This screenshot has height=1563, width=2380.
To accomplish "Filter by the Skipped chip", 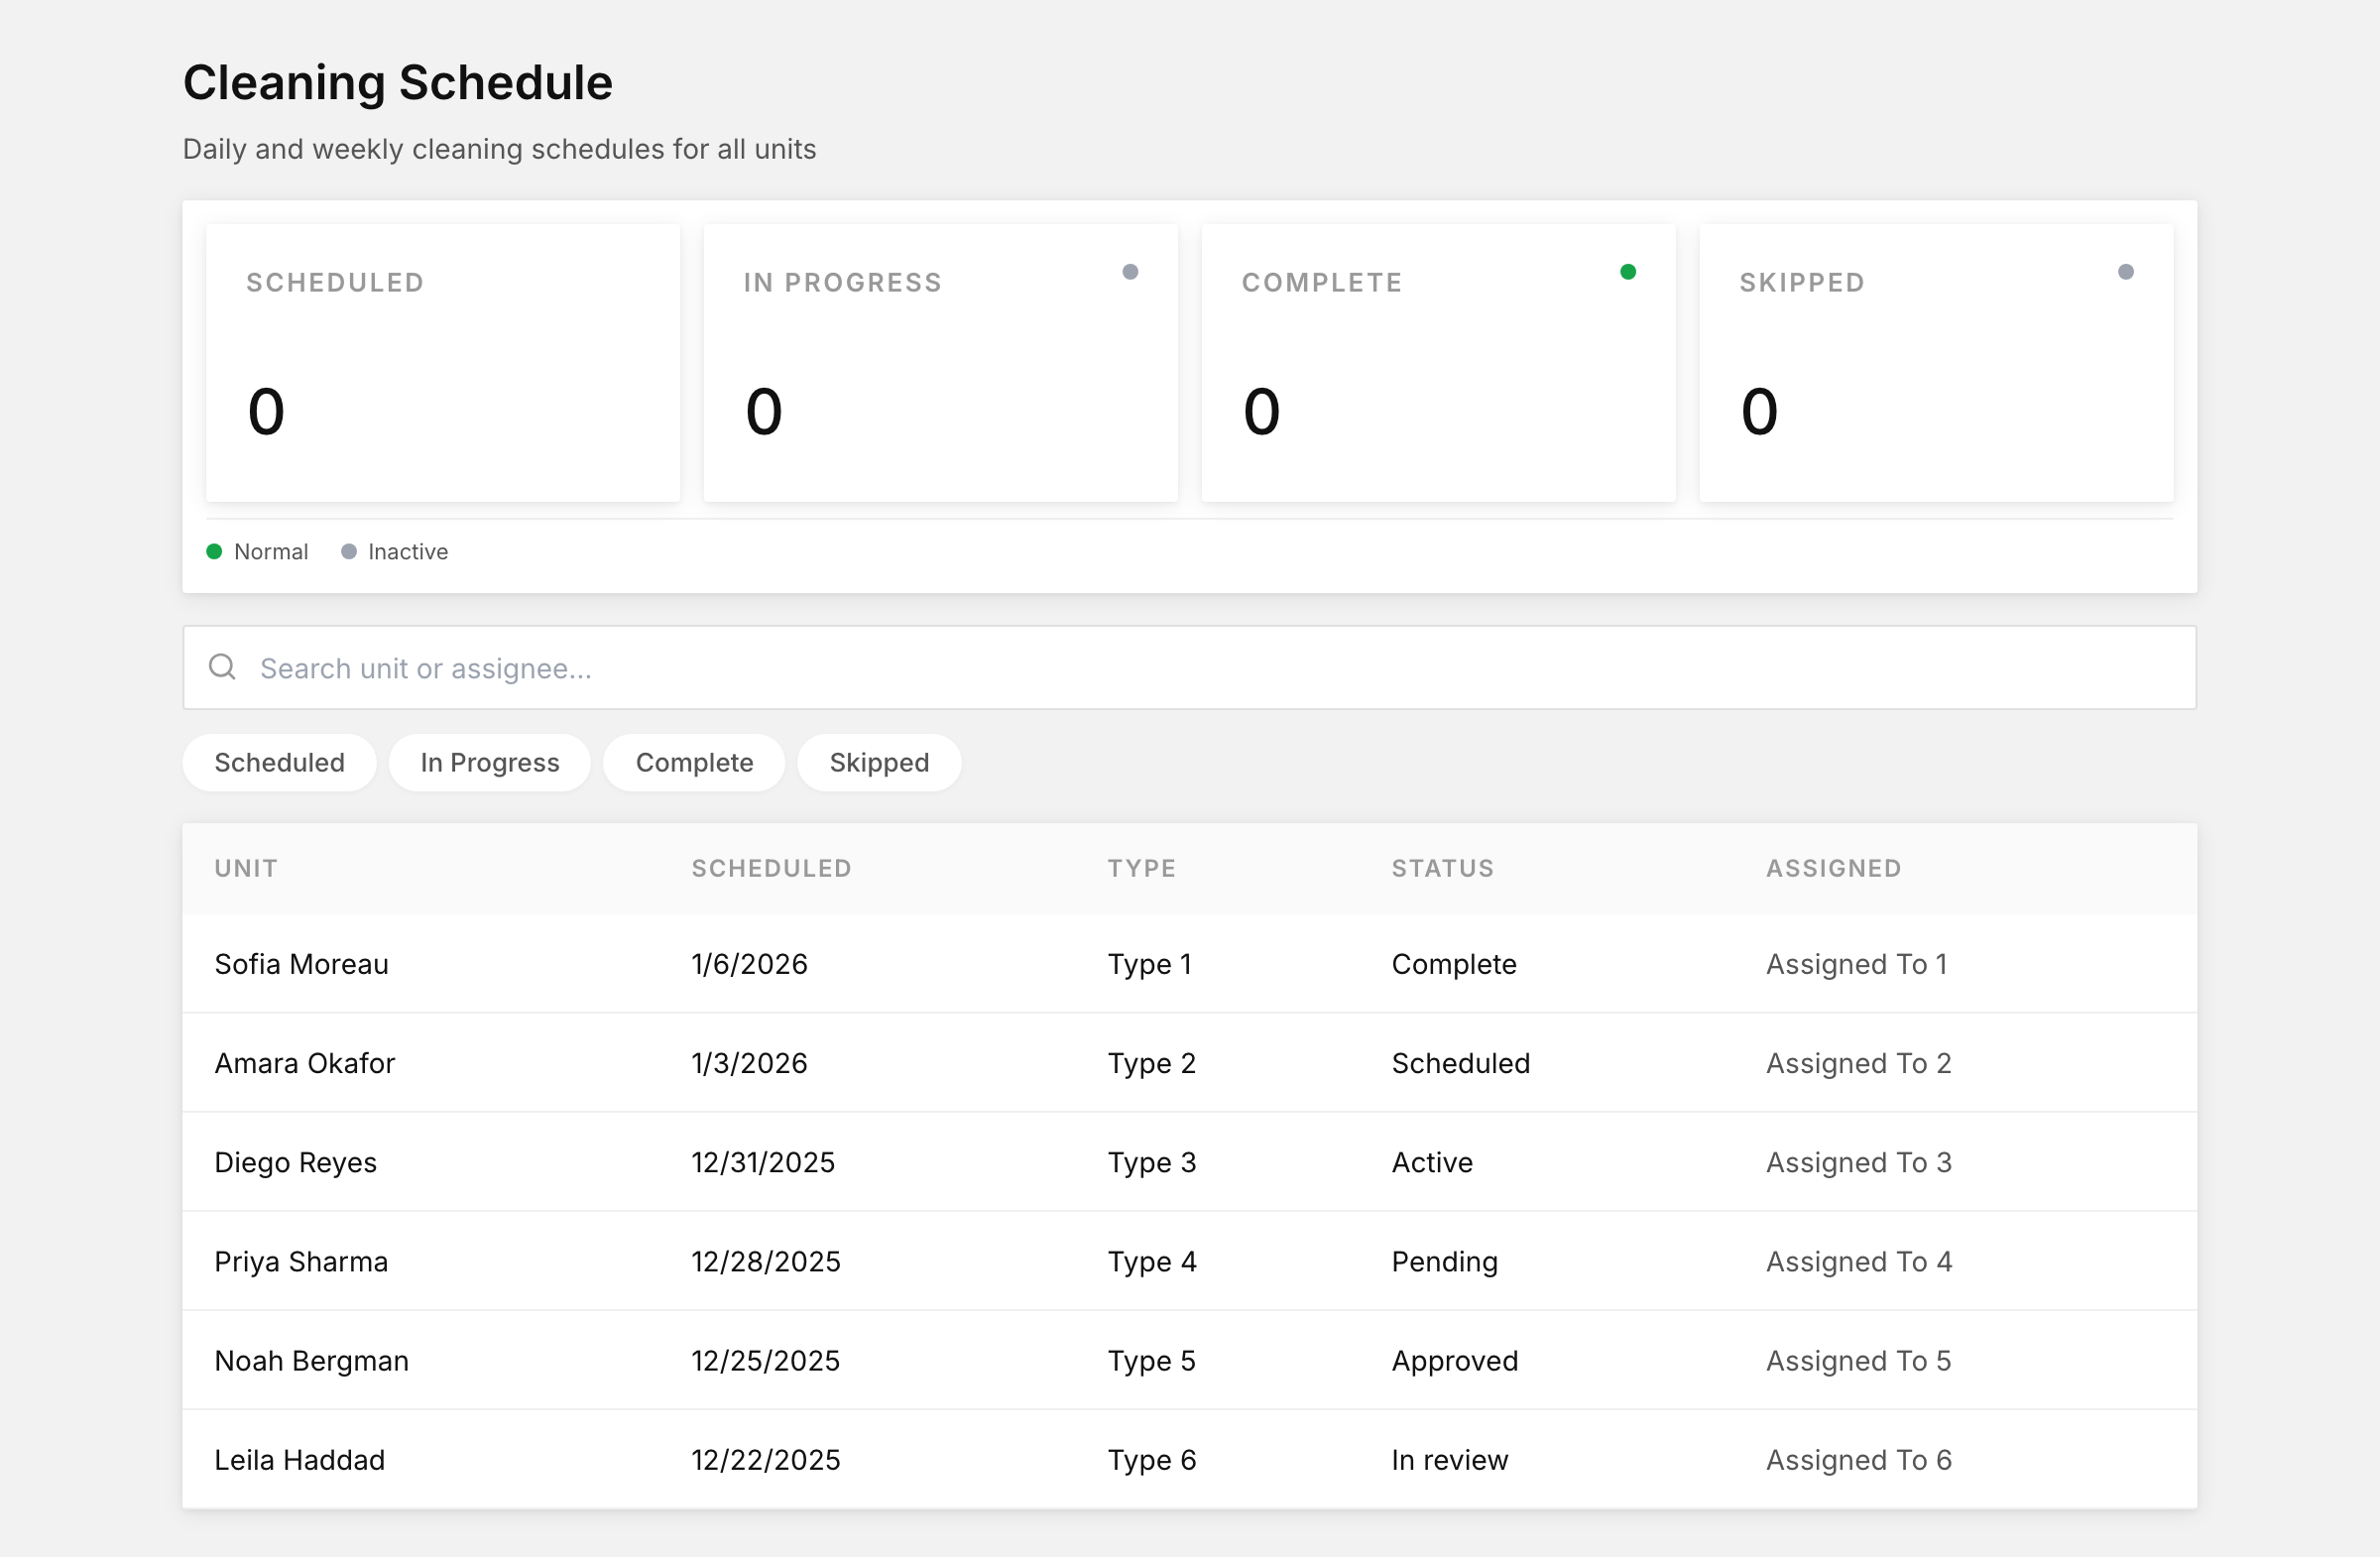I will 880,765.
